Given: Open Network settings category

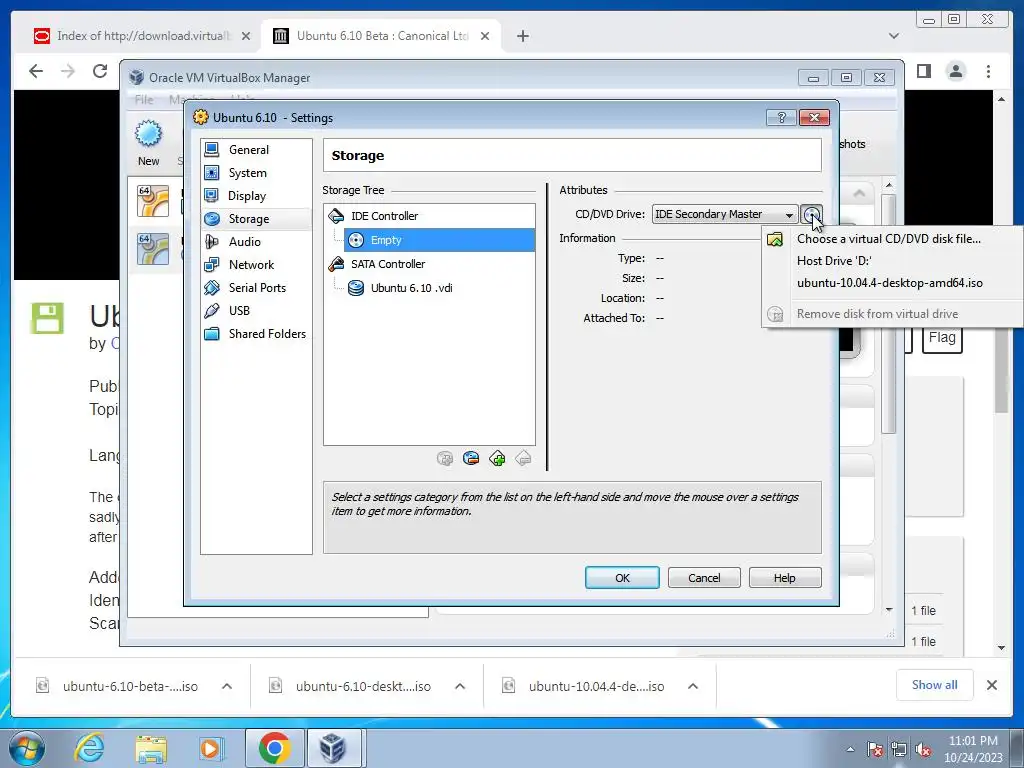Looking at the screenshot, I should pyautogui.click(x=256, y=264).
